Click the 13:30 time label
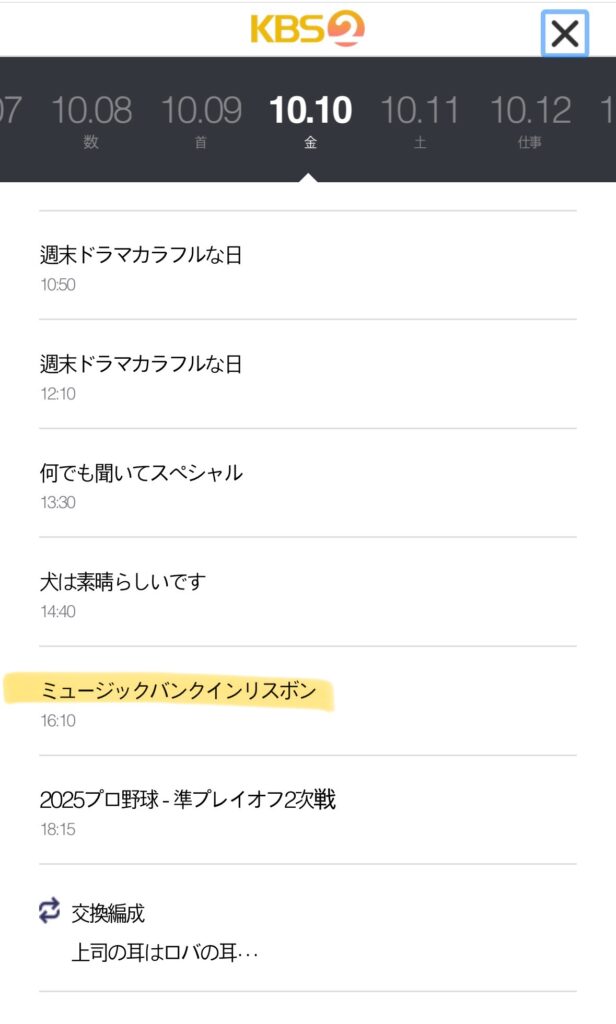This screenshot has height=1024, width=616. tap(57, 502)
